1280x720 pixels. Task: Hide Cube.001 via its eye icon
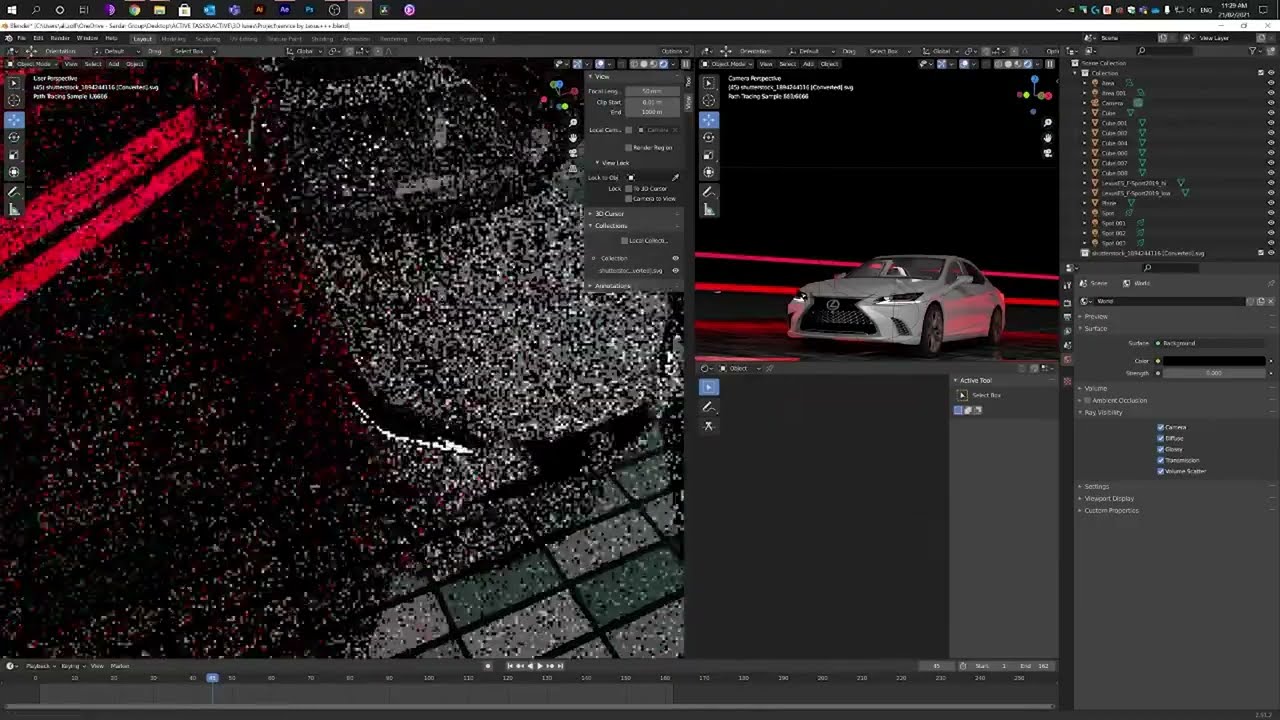point(1271,123)
